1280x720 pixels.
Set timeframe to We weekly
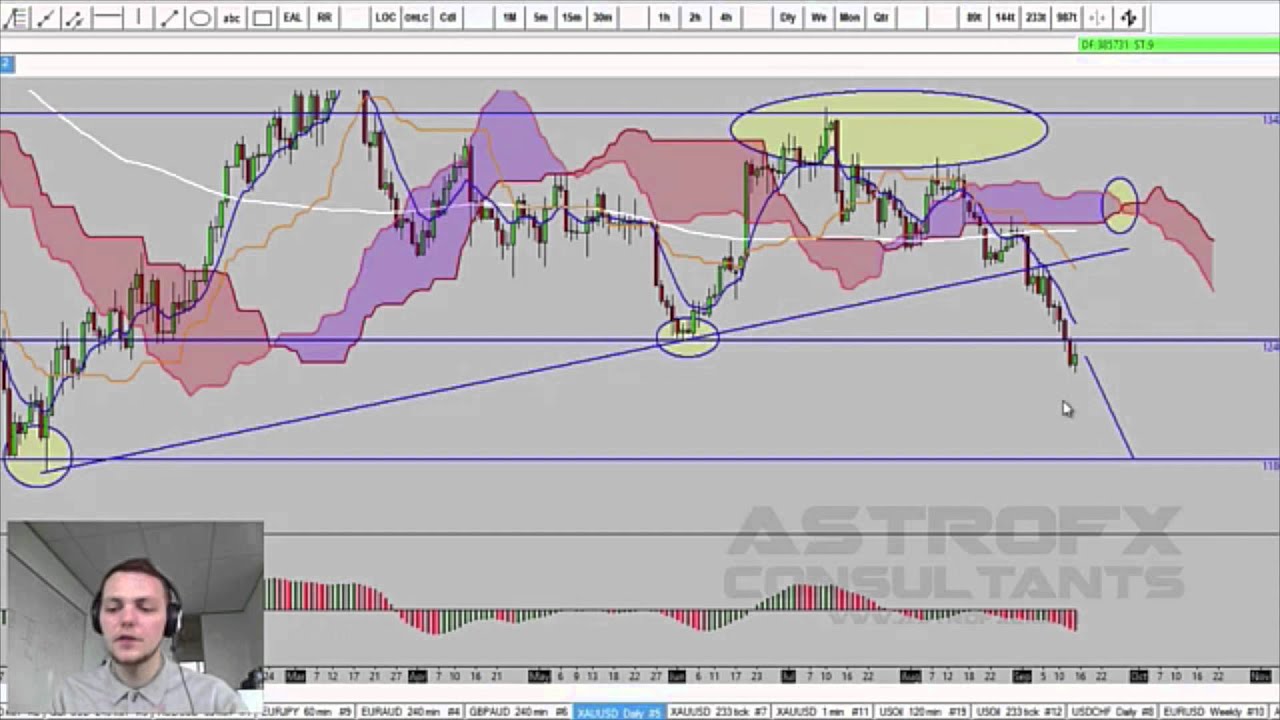(819, 17)
